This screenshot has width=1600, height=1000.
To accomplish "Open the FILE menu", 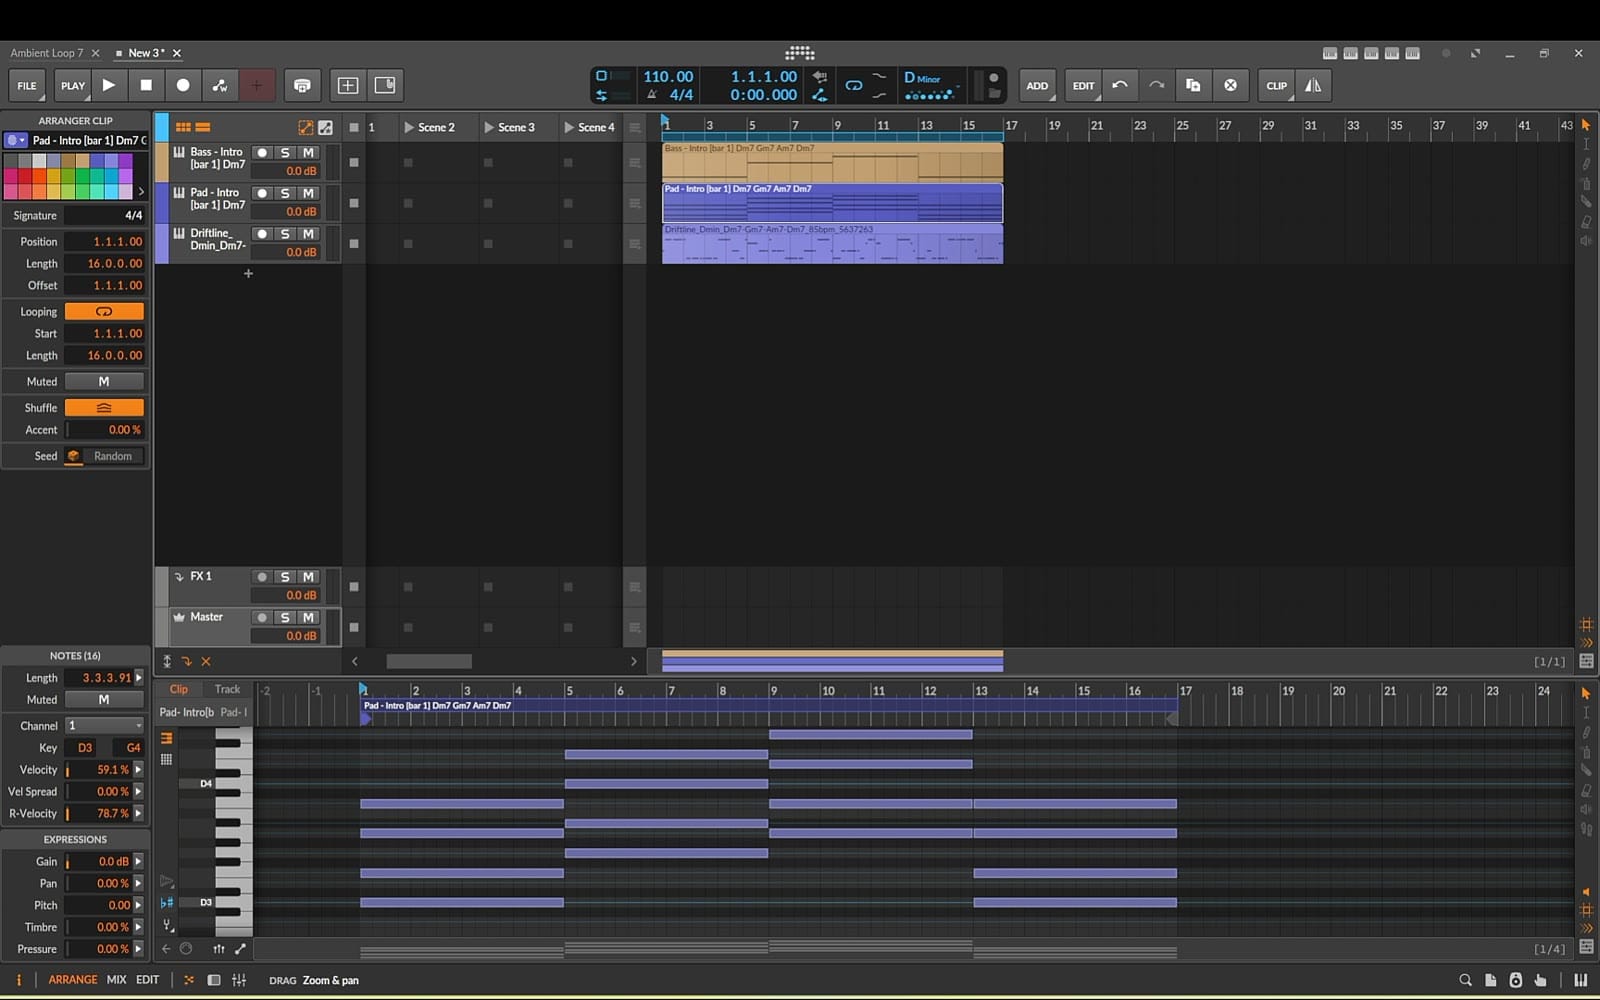I will pyautogui.click(x=27, y=85).
